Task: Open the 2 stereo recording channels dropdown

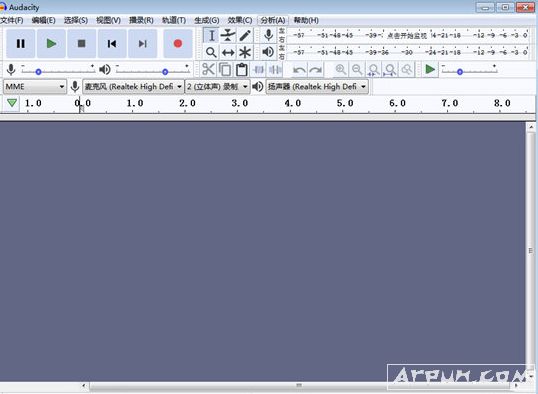Action: [x=218, y=87]
